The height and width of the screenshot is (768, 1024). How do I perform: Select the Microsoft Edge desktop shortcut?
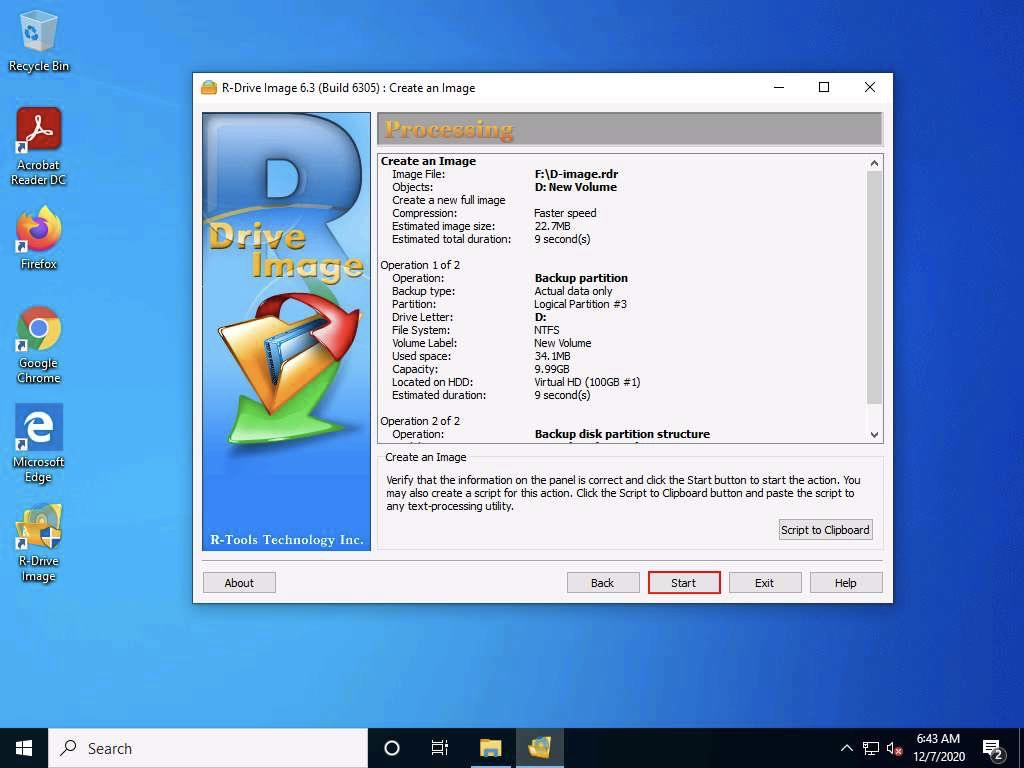[39, 443]
